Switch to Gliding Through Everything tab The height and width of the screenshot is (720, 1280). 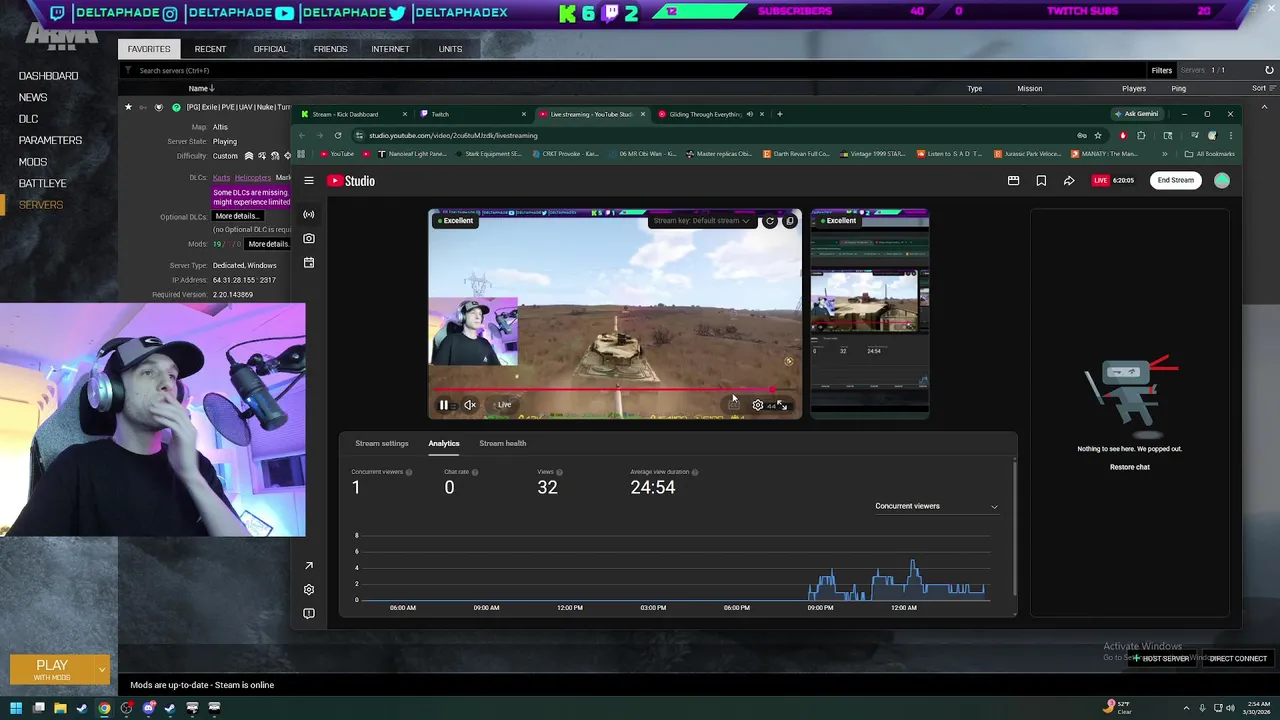pos(710,114)
